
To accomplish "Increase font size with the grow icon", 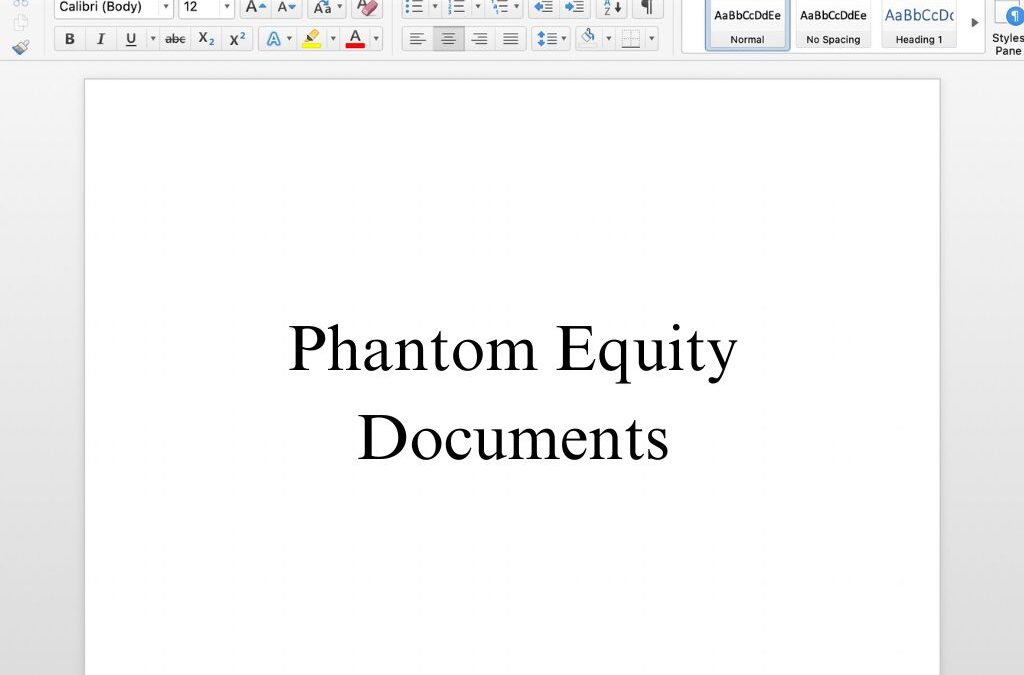I will tap(255, 7).
